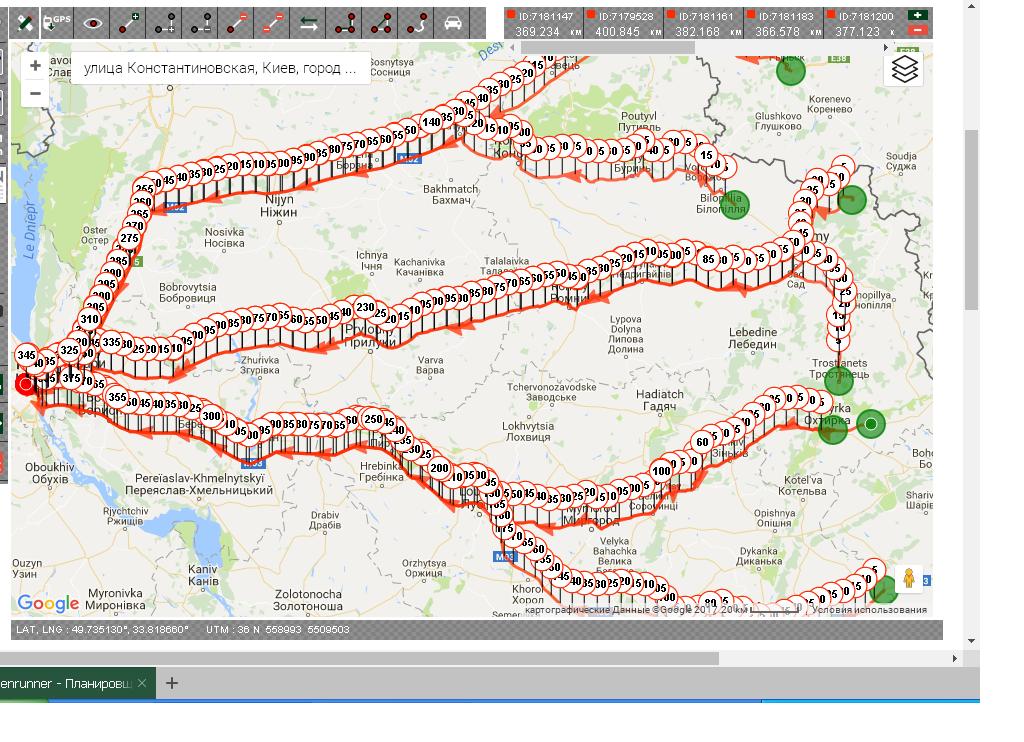Toggle red color square of route ID:7179528

pyautogui.click(x=590, y=16)
